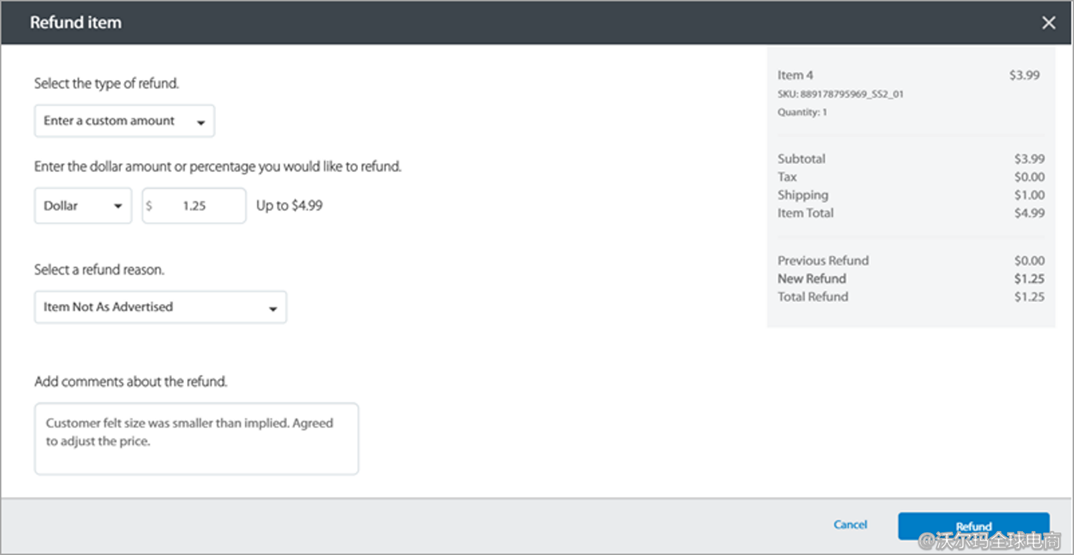Click the Previous Refund label
Image resolution: width=1074 pixels, height=555 pixels.
click(x=823, y=261)
